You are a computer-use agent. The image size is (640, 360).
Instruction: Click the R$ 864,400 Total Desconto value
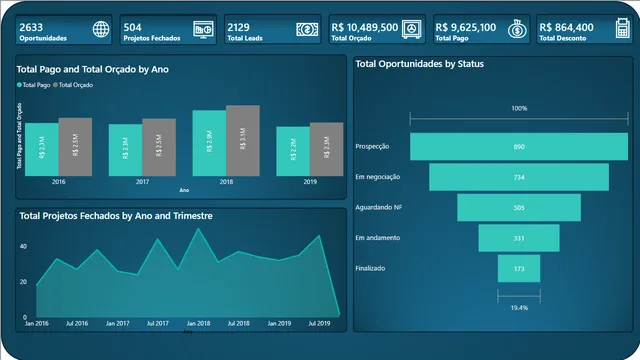pyautogui.click(x=567, y=27)
